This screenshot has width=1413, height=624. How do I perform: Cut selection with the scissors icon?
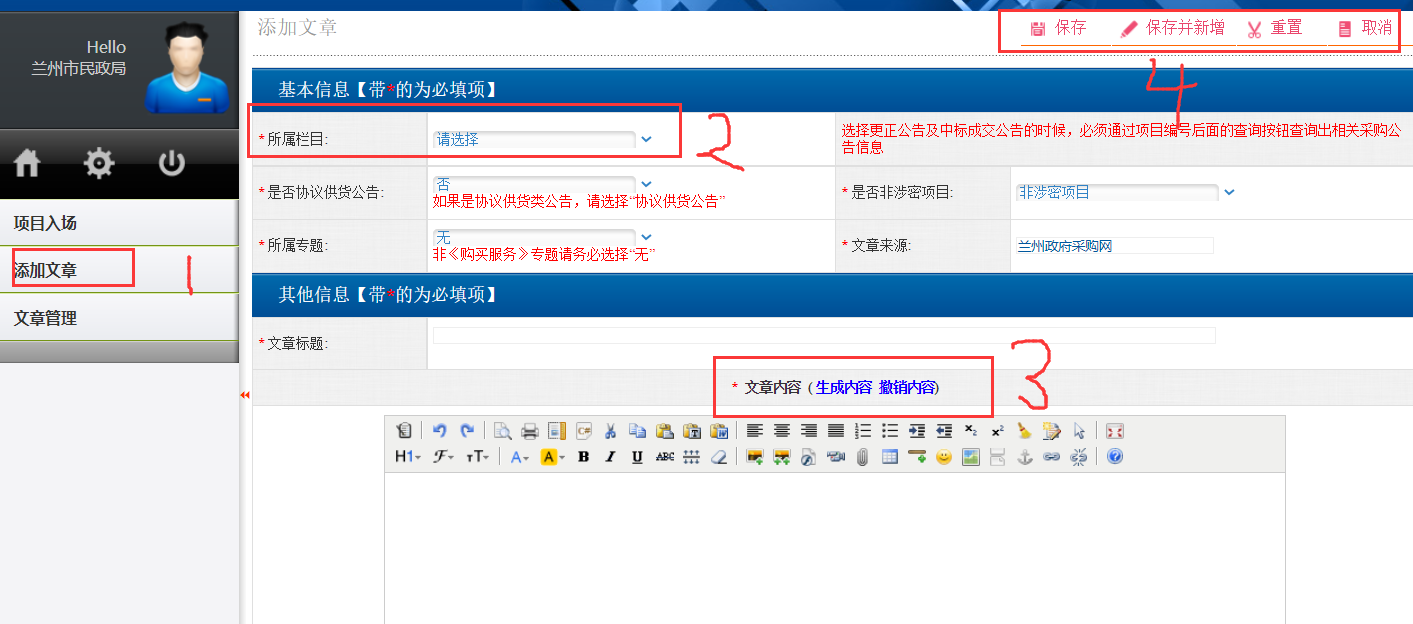point(610,431)
